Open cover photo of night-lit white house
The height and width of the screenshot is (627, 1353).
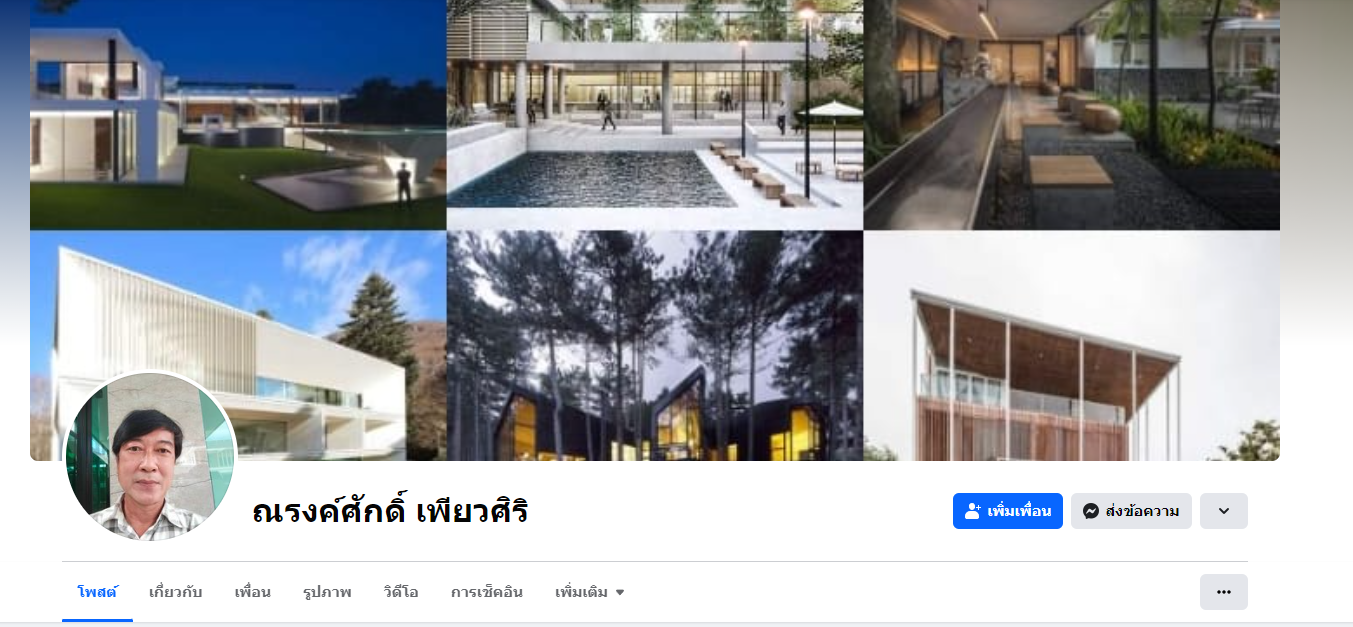(x=238, y=115)
